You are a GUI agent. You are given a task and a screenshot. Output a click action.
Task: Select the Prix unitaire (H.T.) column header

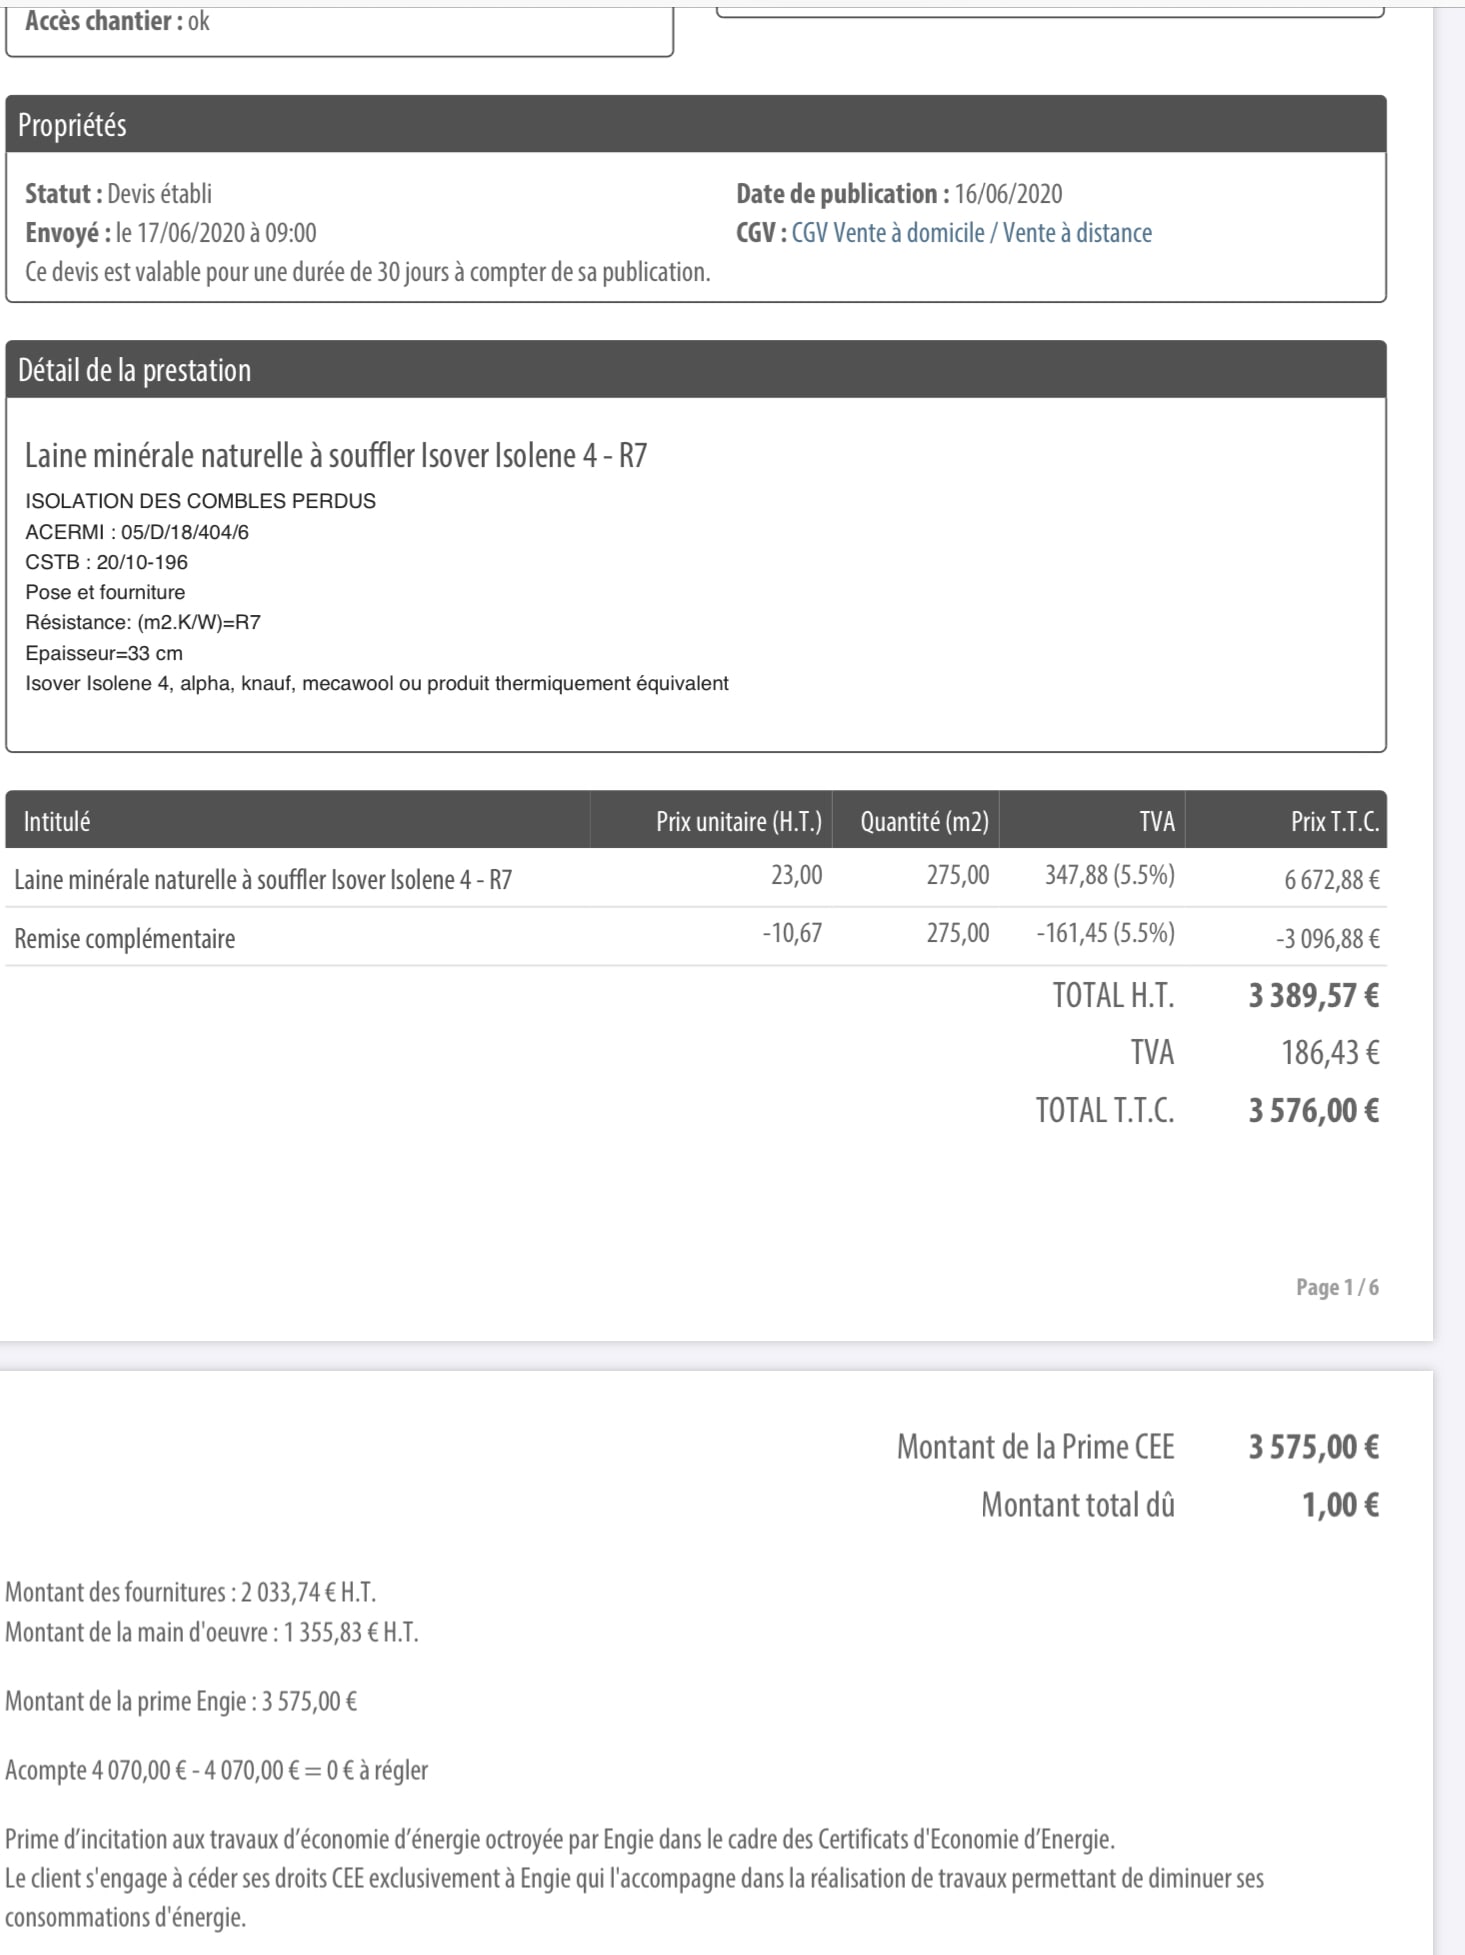(x=711, y=821)
